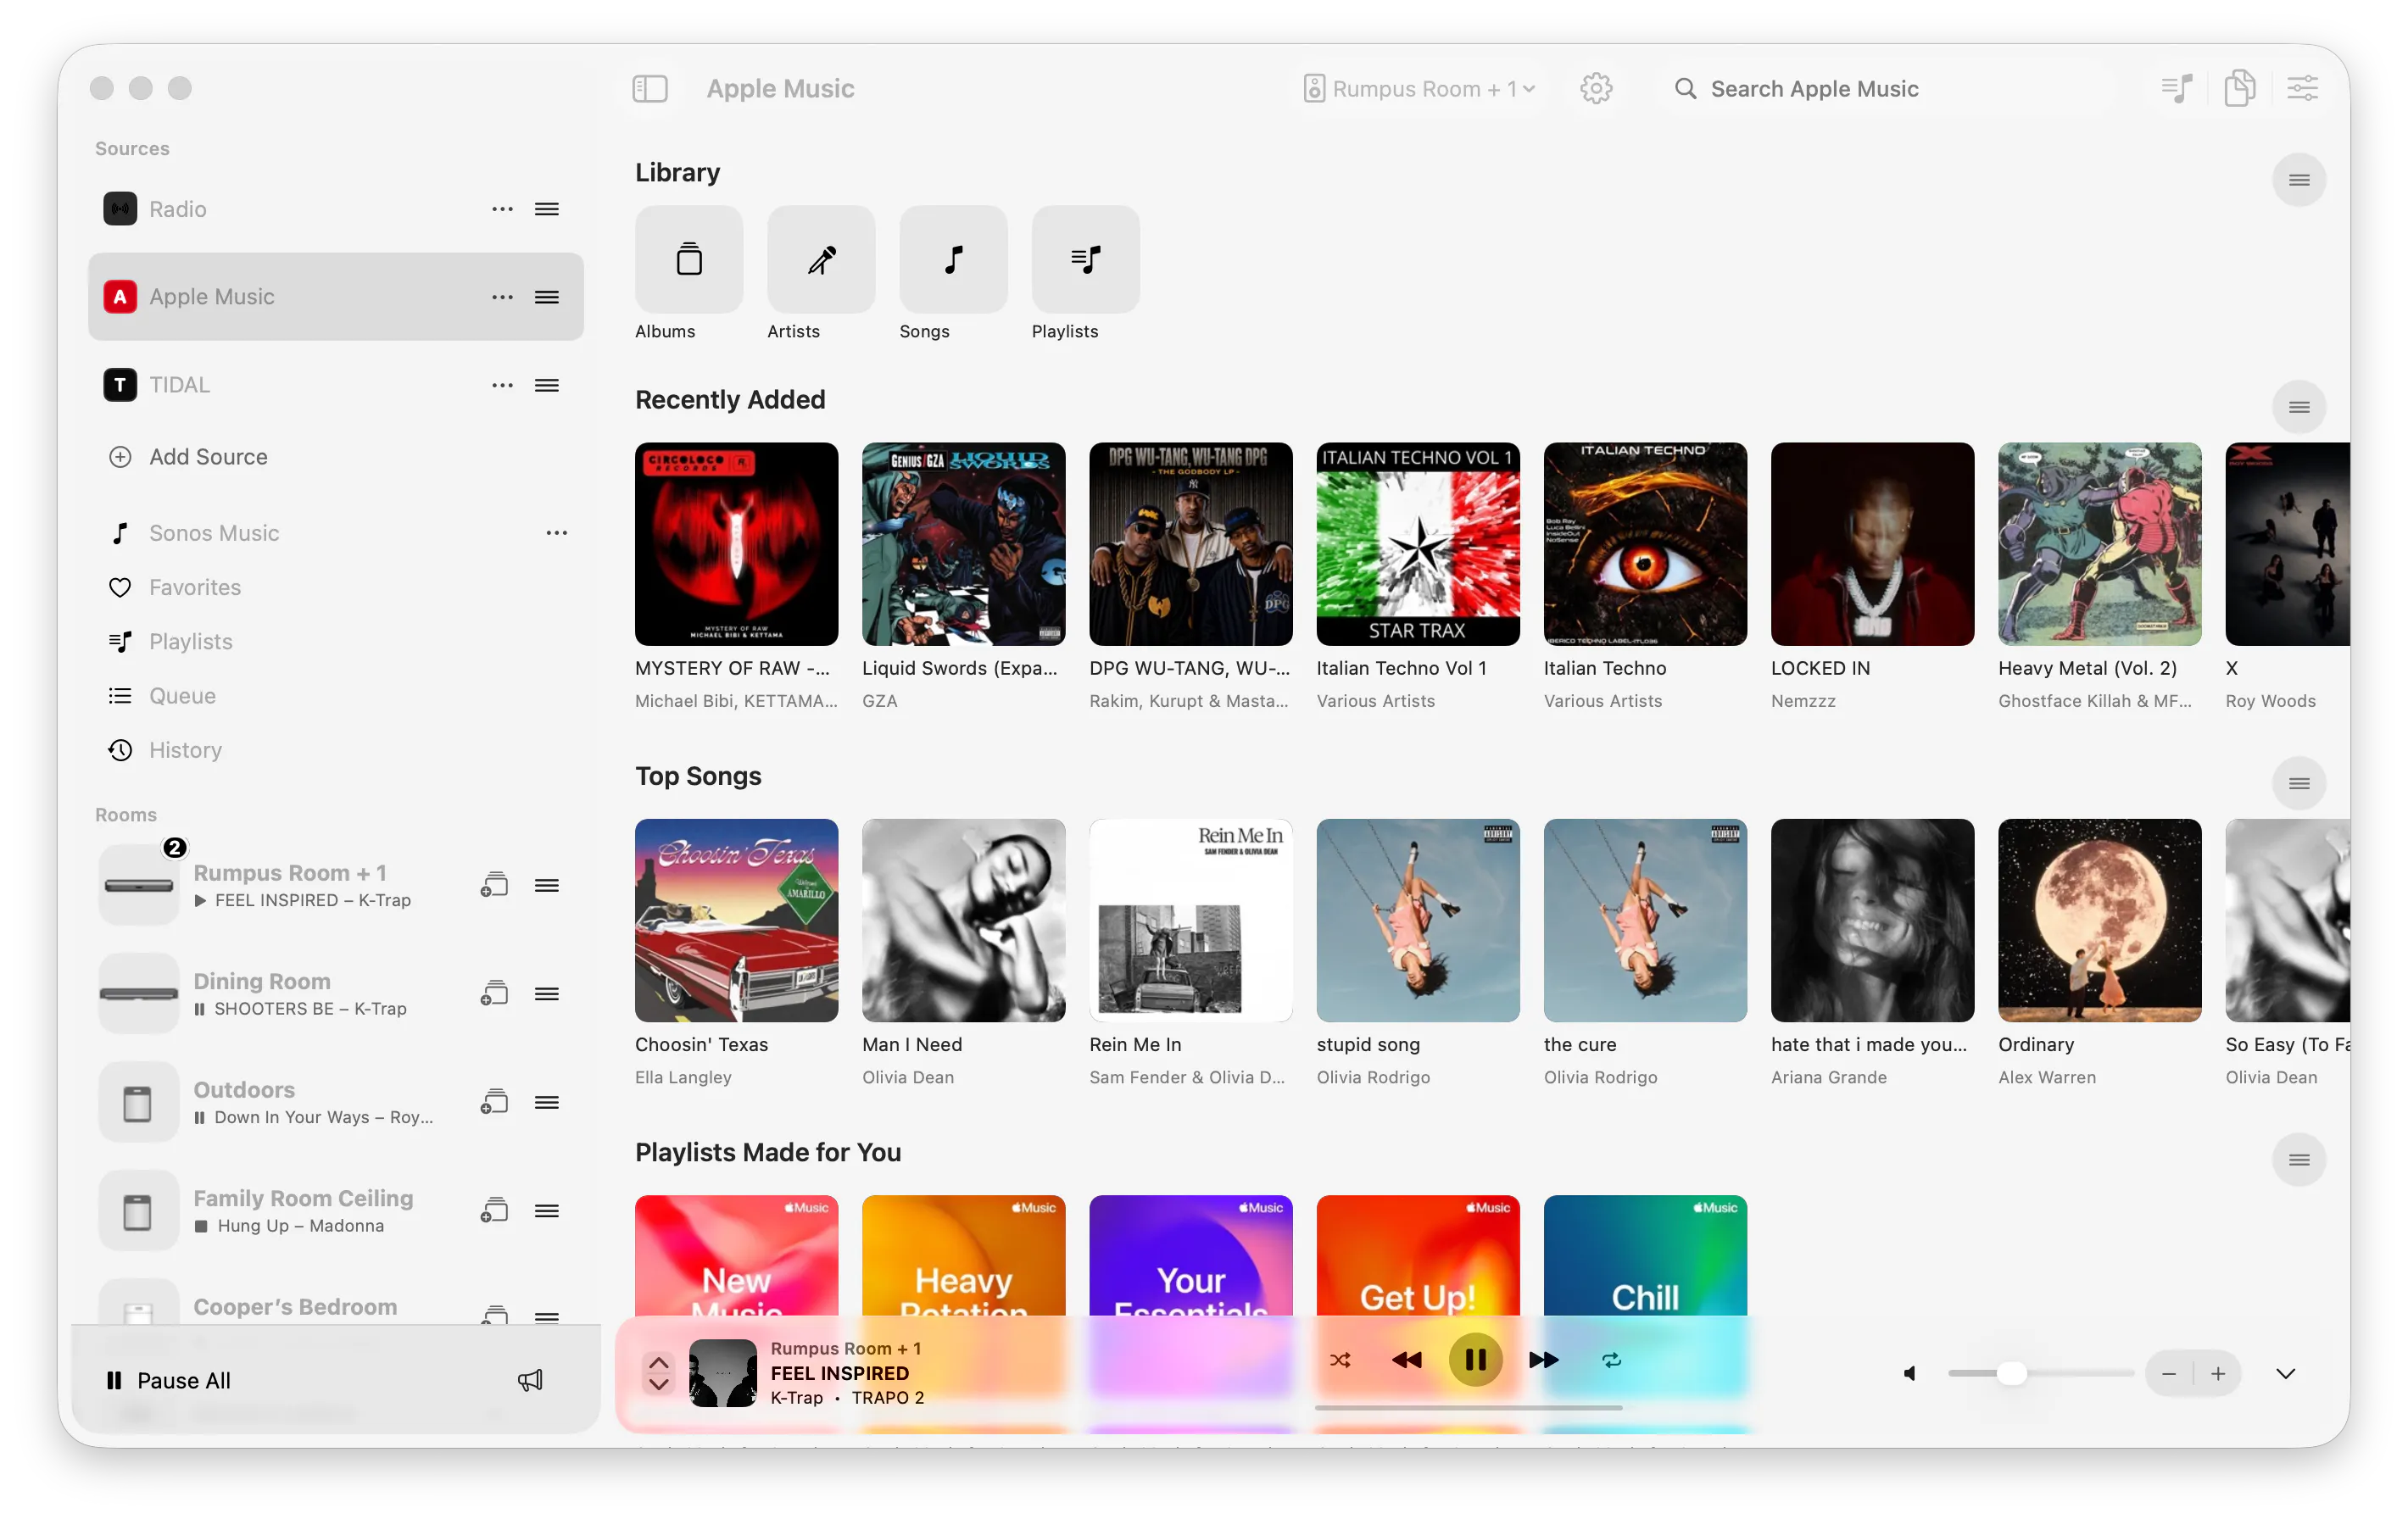Open the Heavy Metal (Vol. 2) album
This screenshot has width=2408, height=1519.
pos(2099,543)
